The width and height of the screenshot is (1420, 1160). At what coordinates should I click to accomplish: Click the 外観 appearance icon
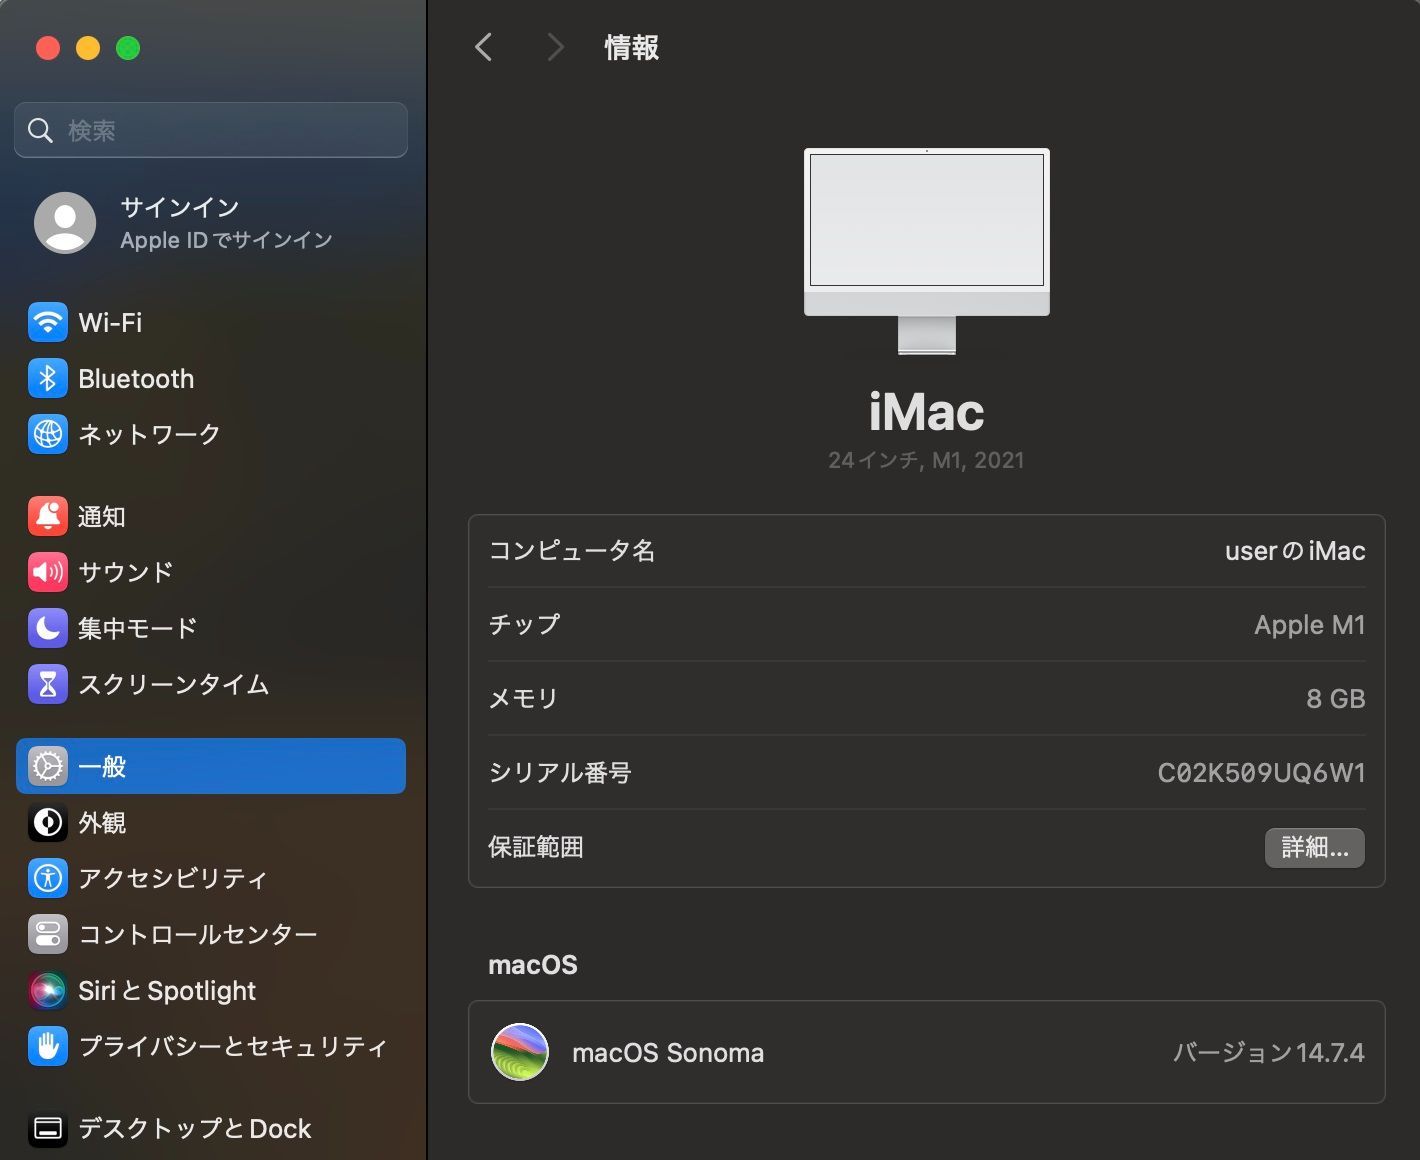[48, 822]
